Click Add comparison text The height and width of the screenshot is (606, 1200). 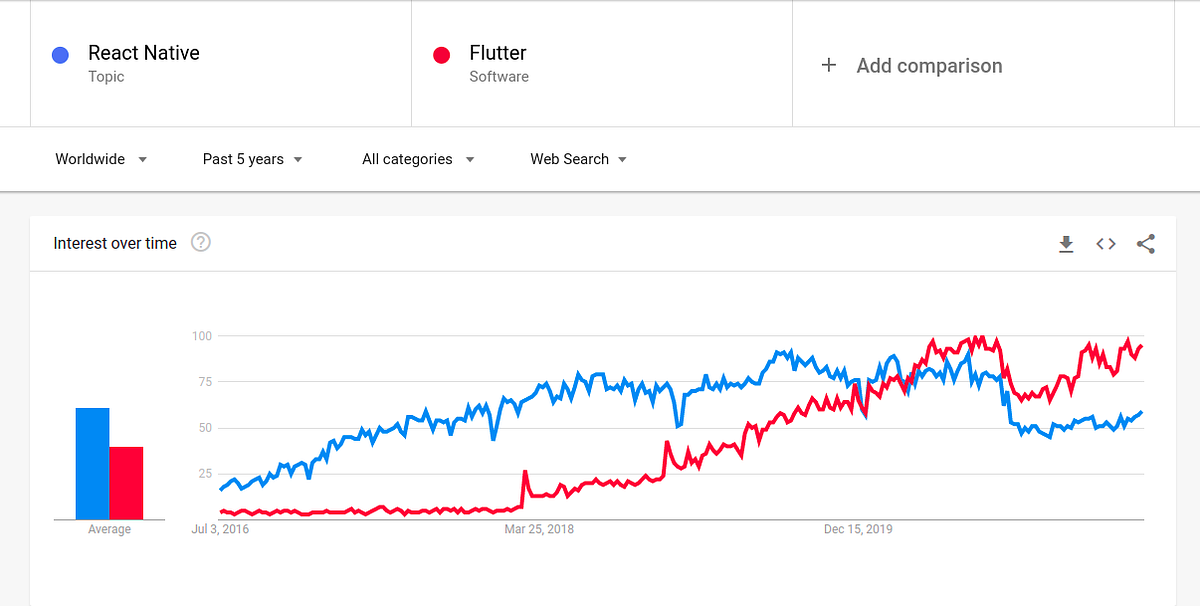pos(929,66)
